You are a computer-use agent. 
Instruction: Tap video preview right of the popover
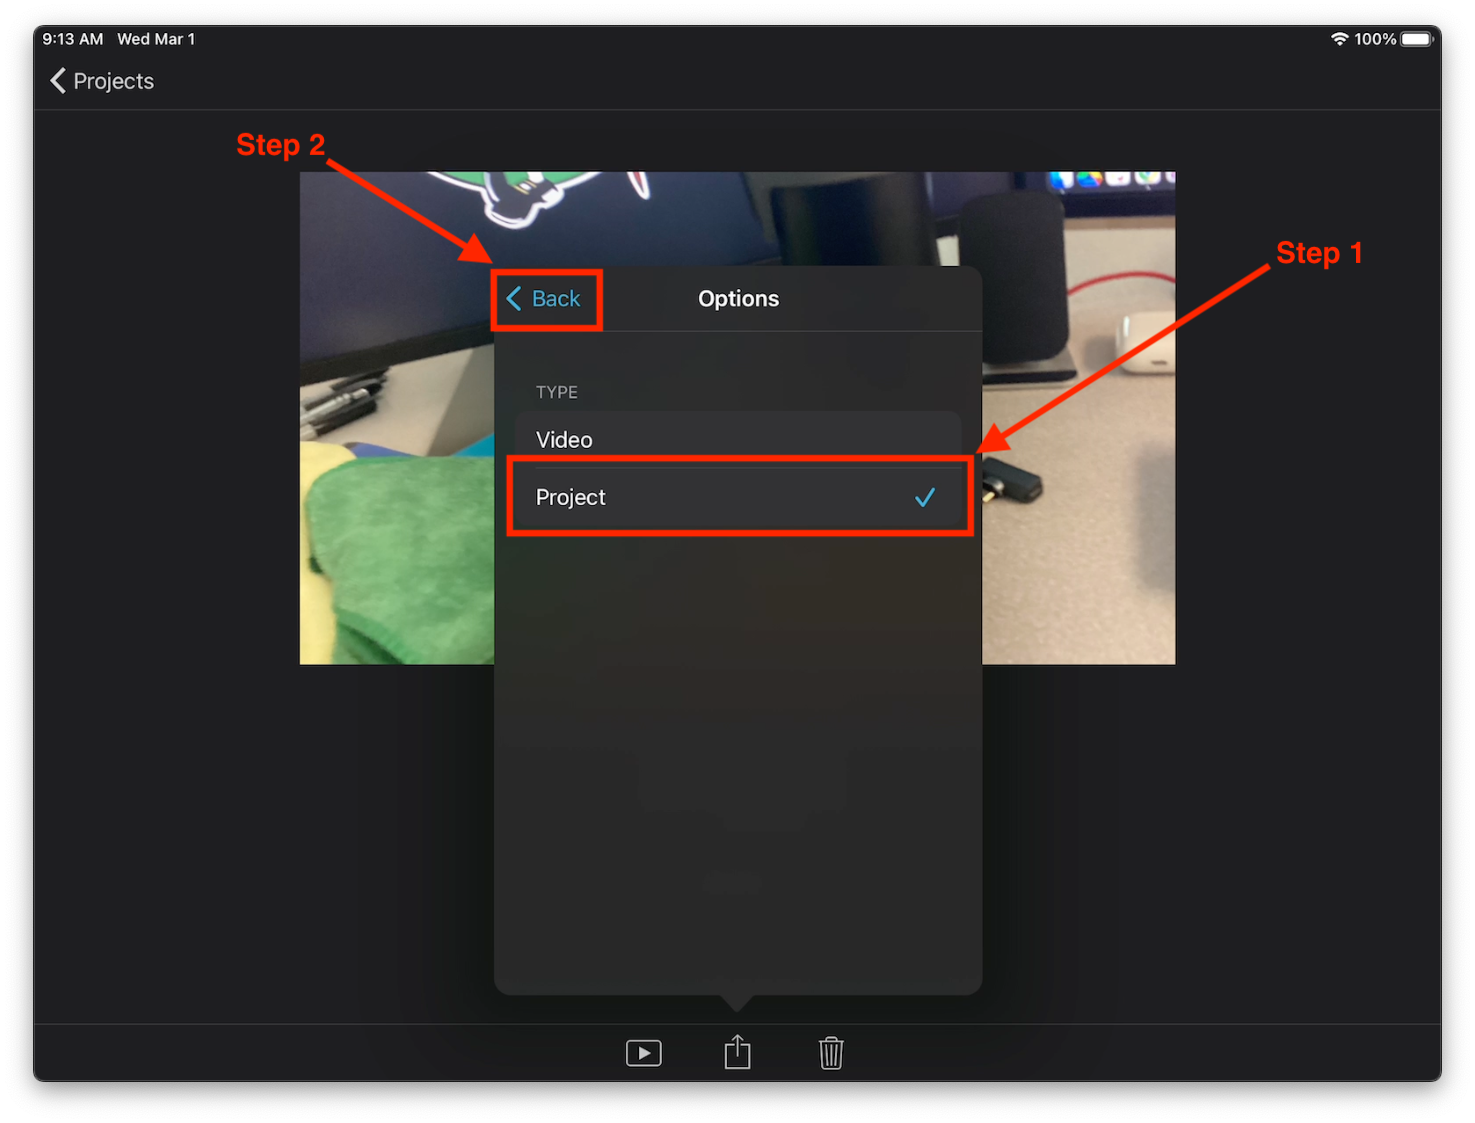(1078, 560)
